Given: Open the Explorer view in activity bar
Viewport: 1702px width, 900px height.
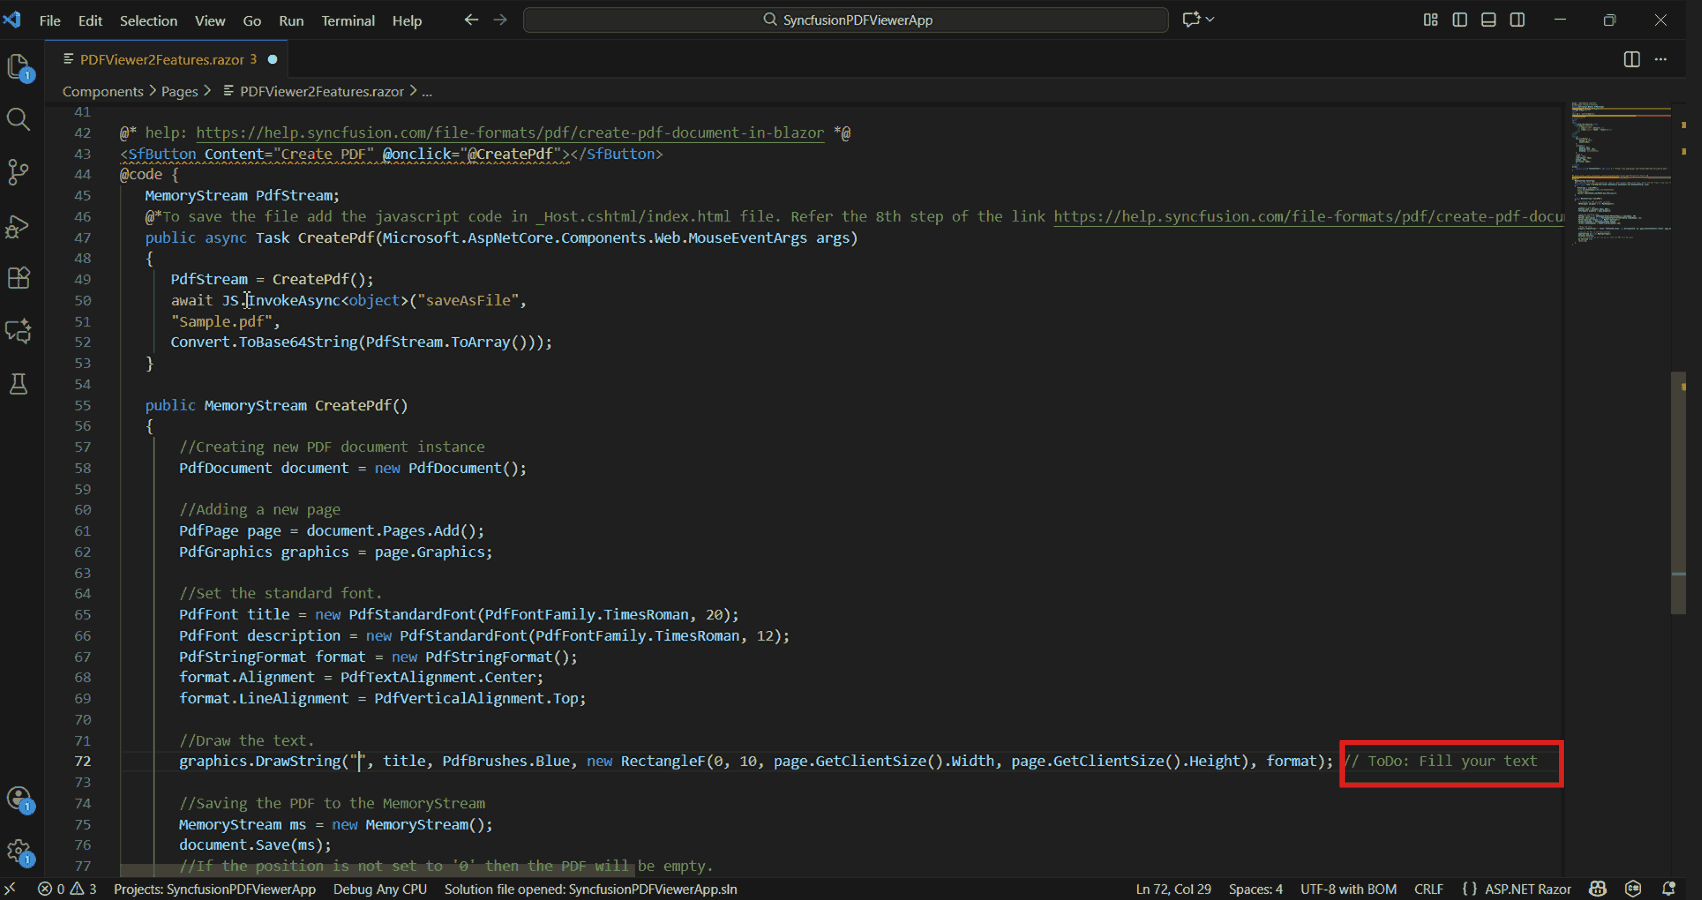Looking at the screenshot, I should [x=19, y=67].
